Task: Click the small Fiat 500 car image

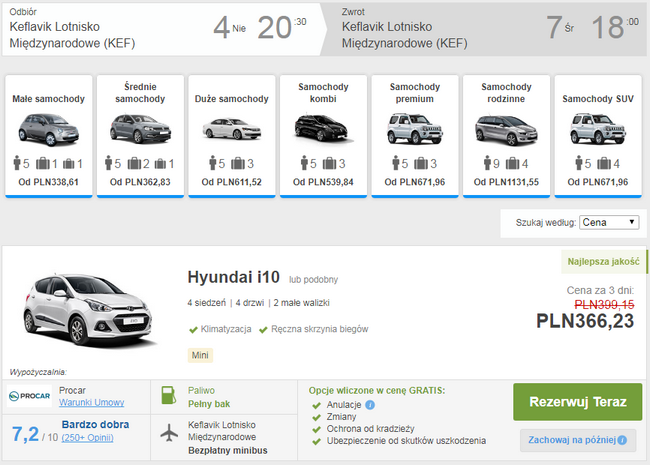Action: [49, 129]
